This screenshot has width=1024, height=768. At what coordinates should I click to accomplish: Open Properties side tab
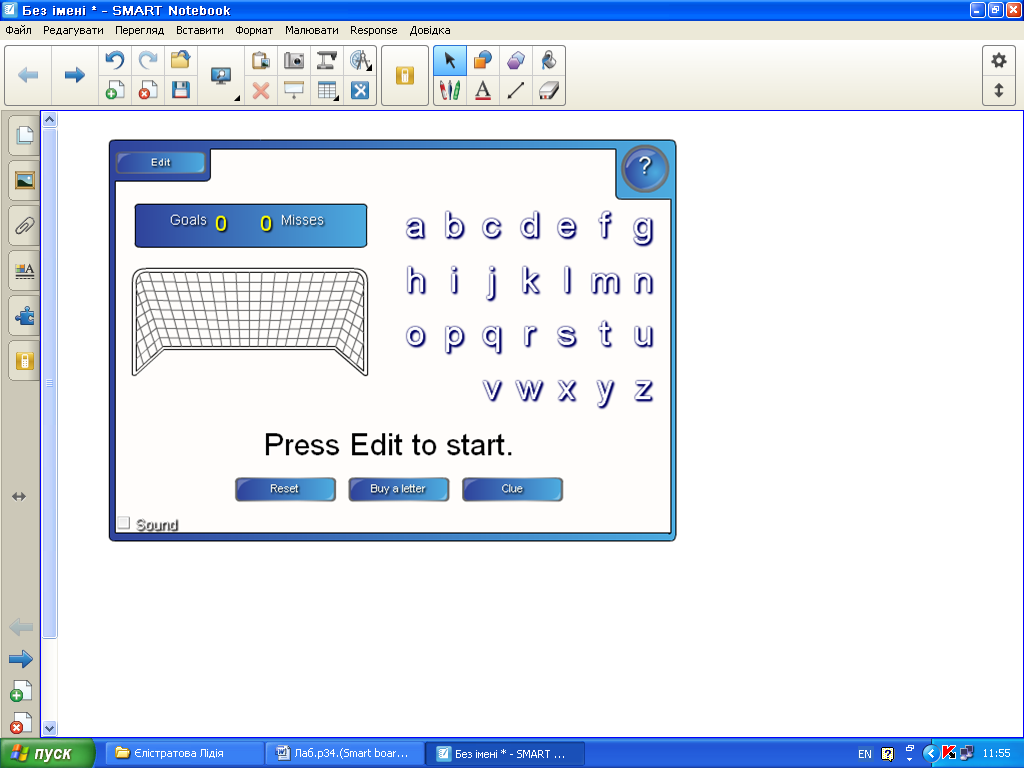tap(24, 271)
